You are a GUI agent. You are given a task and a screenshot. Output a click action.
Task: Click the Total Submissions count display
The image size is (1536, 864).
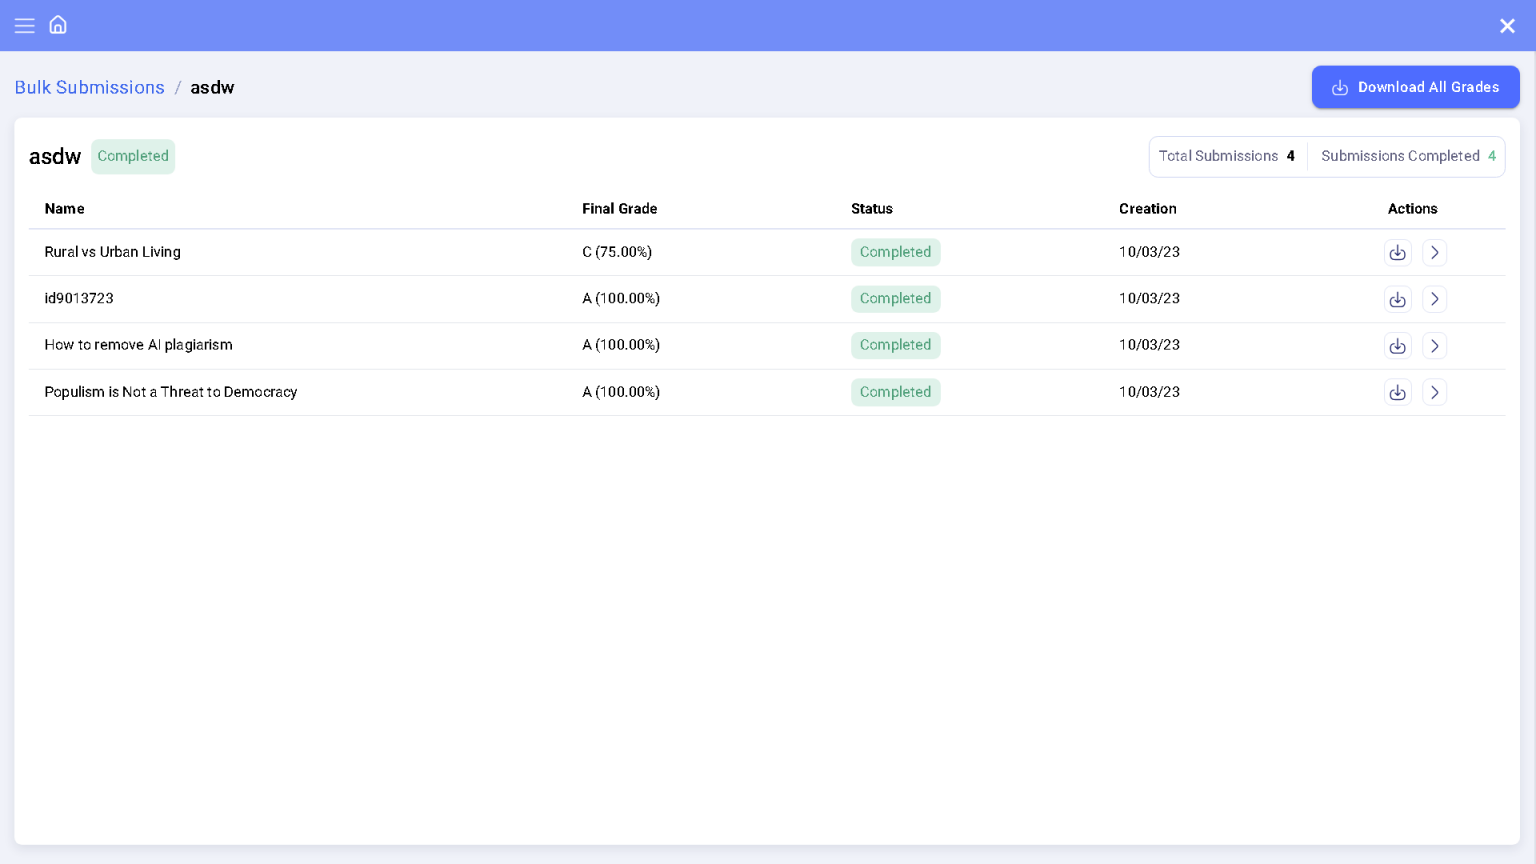[1227, 156]
